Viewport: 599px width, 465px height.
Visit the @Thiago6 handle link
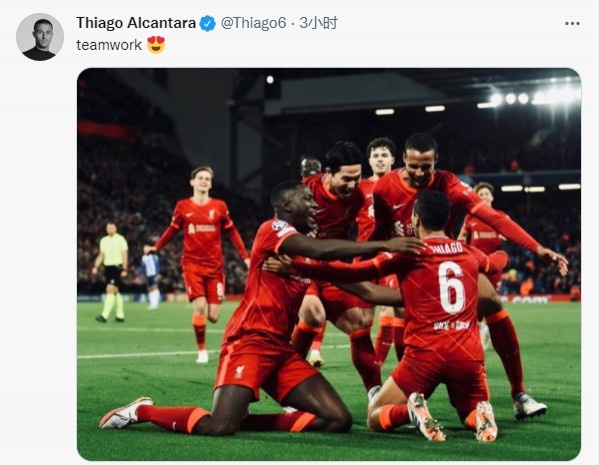point(253,23)
